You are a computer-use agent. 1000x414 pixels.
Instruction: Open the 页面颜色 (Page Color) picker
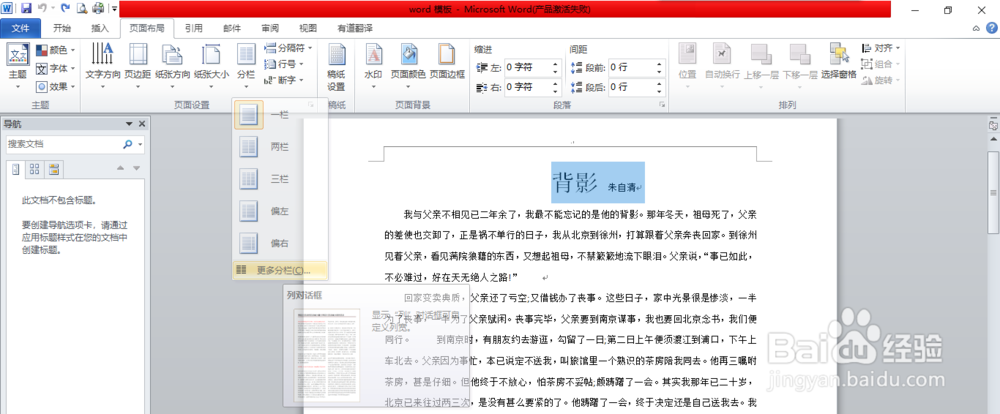(x=408, y=66)
